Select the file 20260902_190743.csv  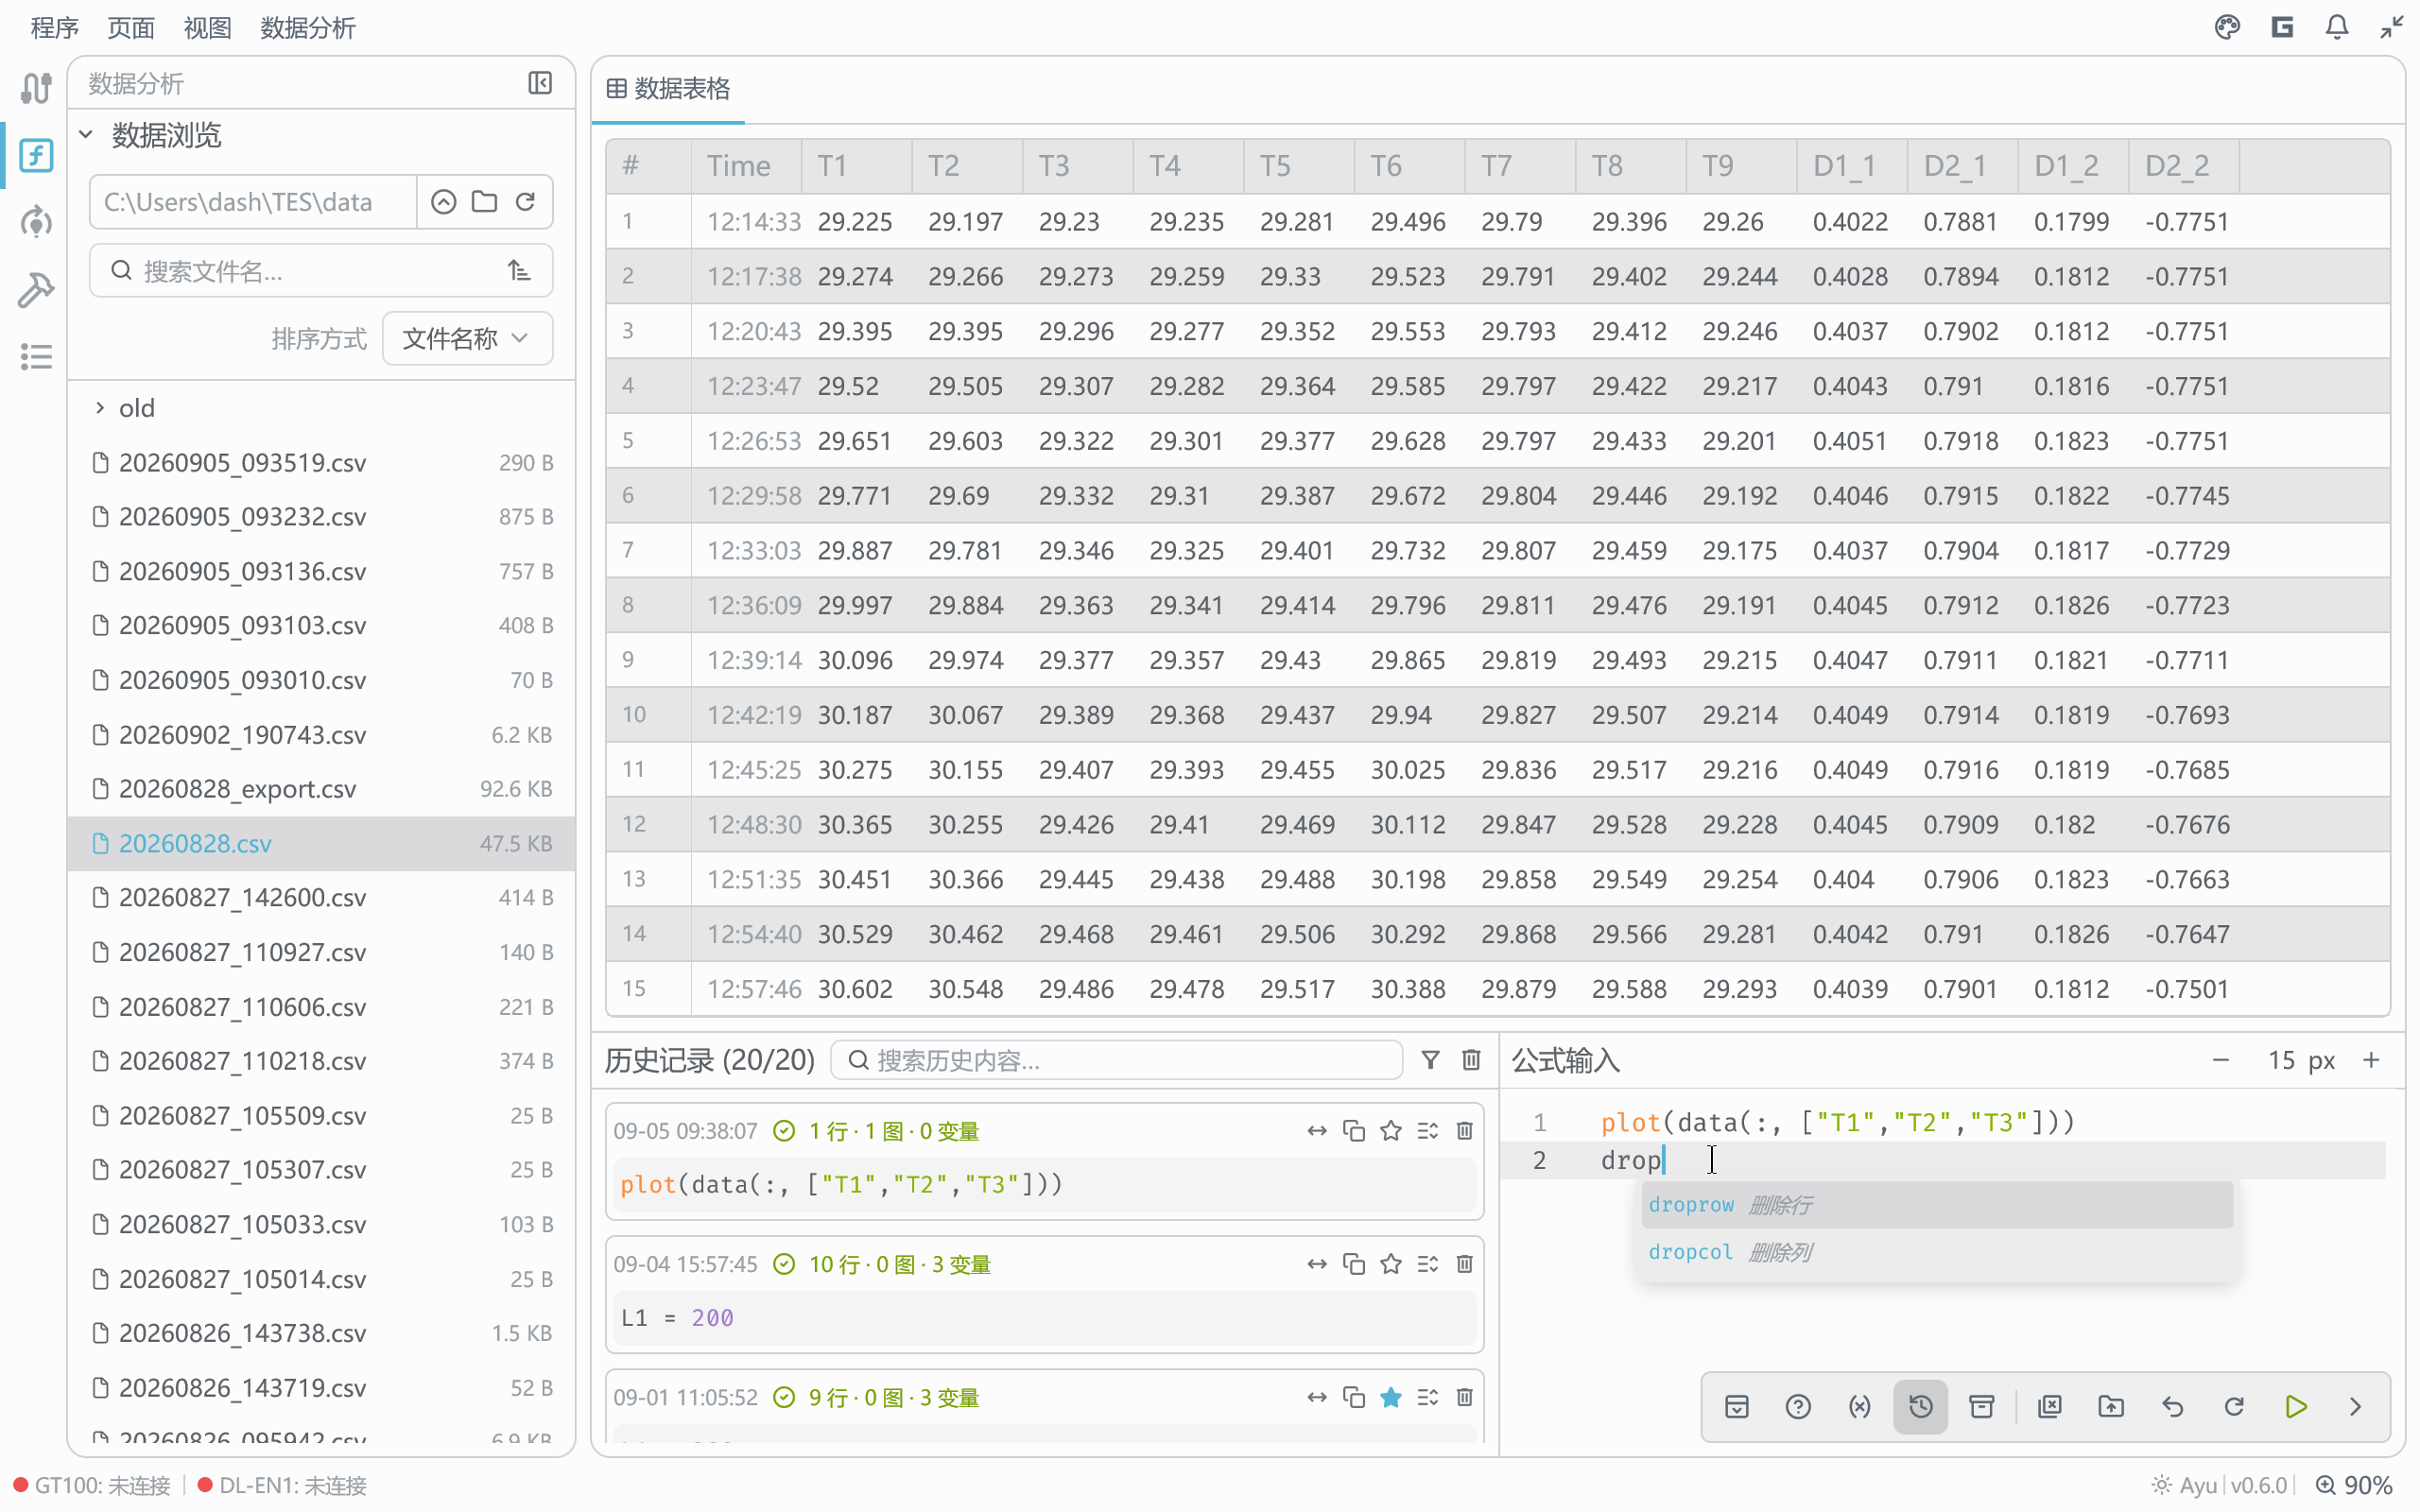[x=321, y=734]
